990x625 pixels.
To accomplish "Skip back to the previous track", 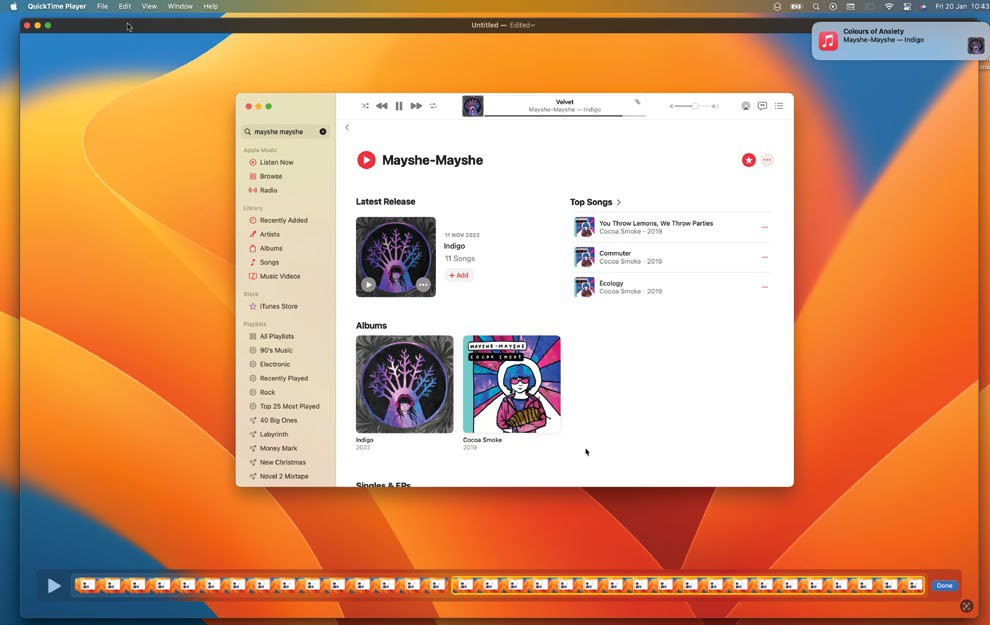I will coord(381,106).
